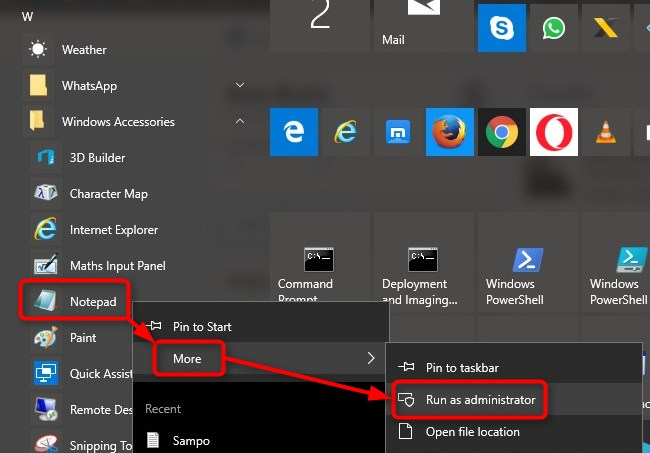Click the WhatsApp folder icon
This screenshot has width=650, height=453.
click(38, 85)
